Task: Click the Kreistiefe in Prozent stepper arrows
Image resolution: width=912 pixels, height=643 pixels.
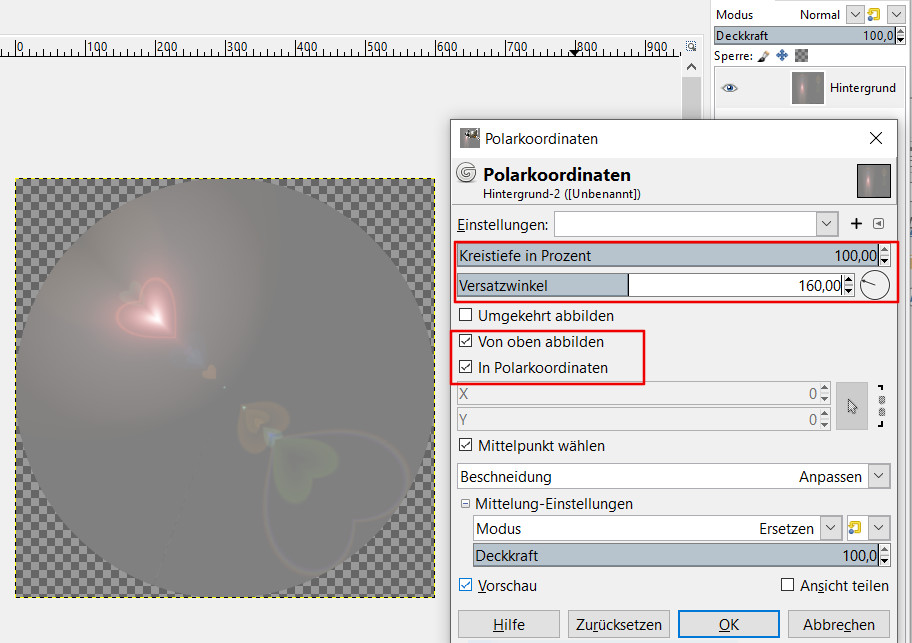Action: pos(884,255)
